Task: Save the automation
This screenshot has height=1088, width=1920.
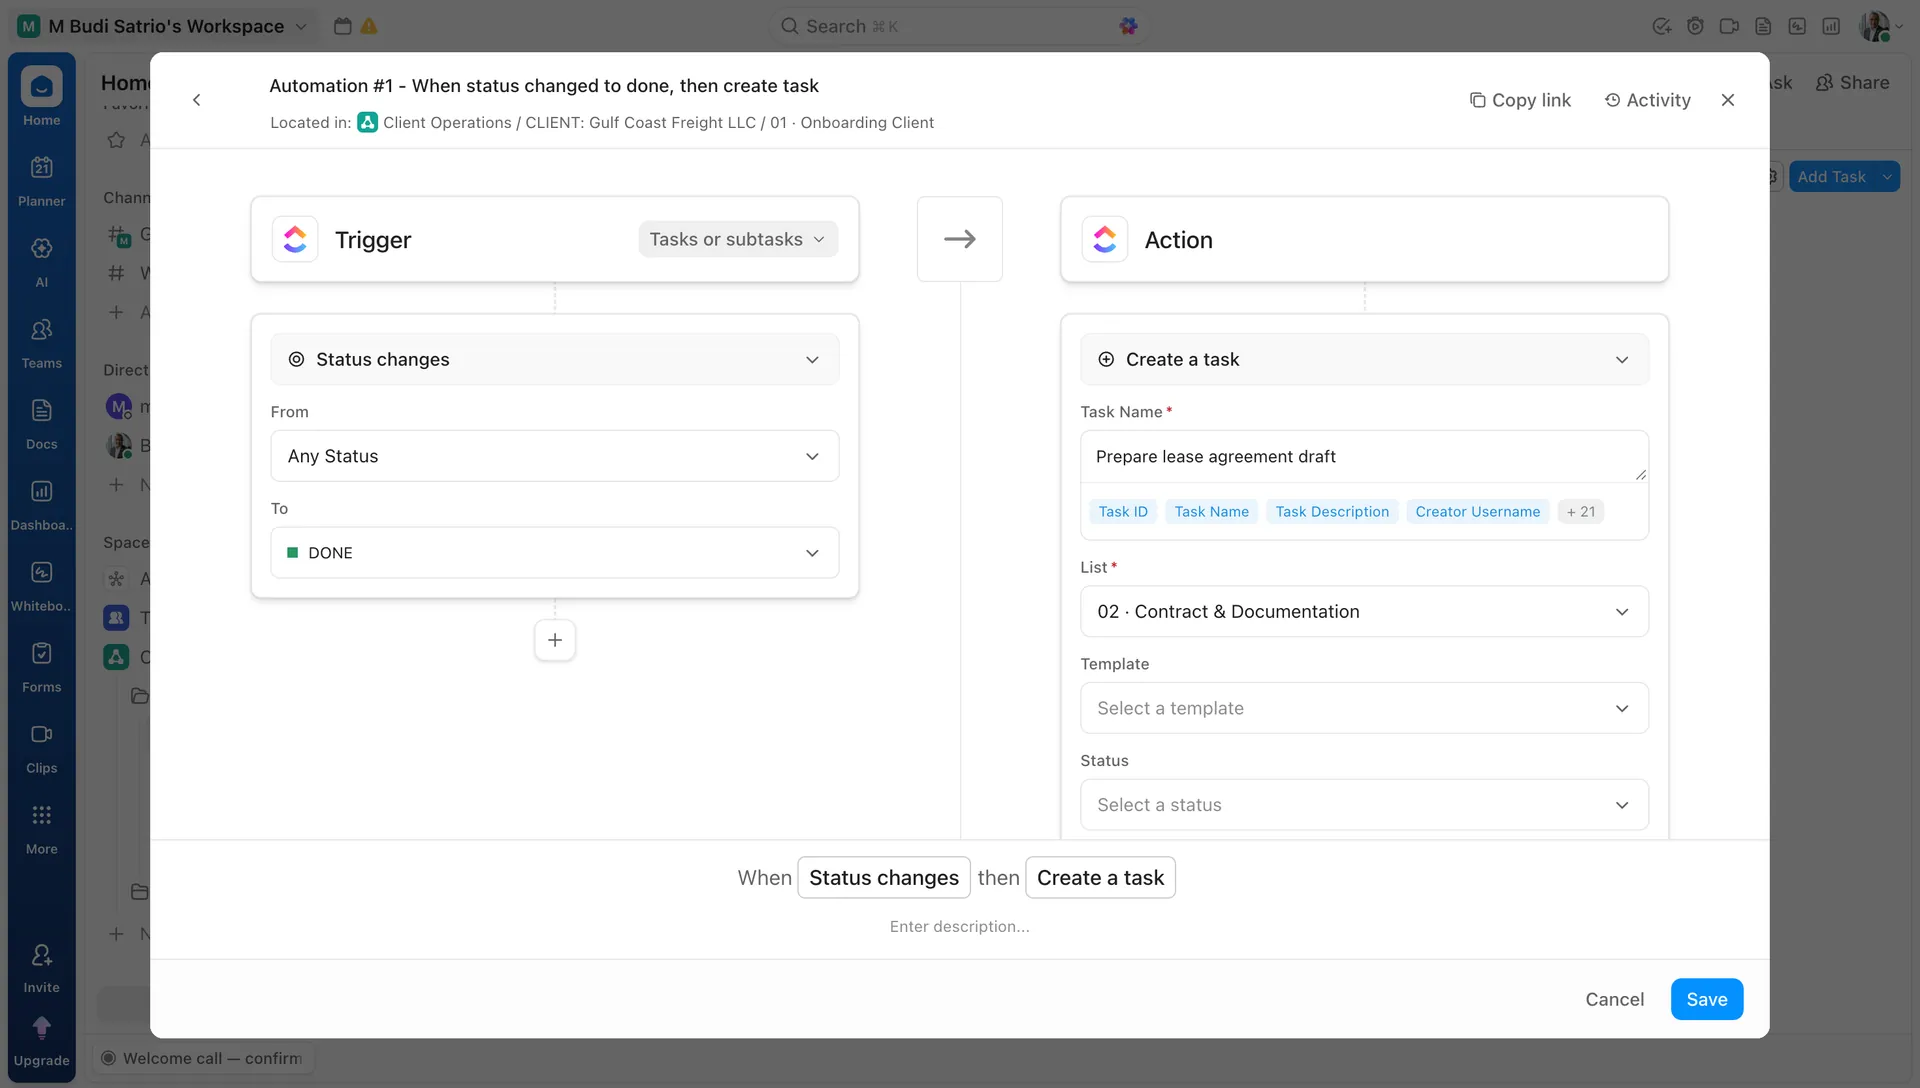Action: pos(1706,999)
